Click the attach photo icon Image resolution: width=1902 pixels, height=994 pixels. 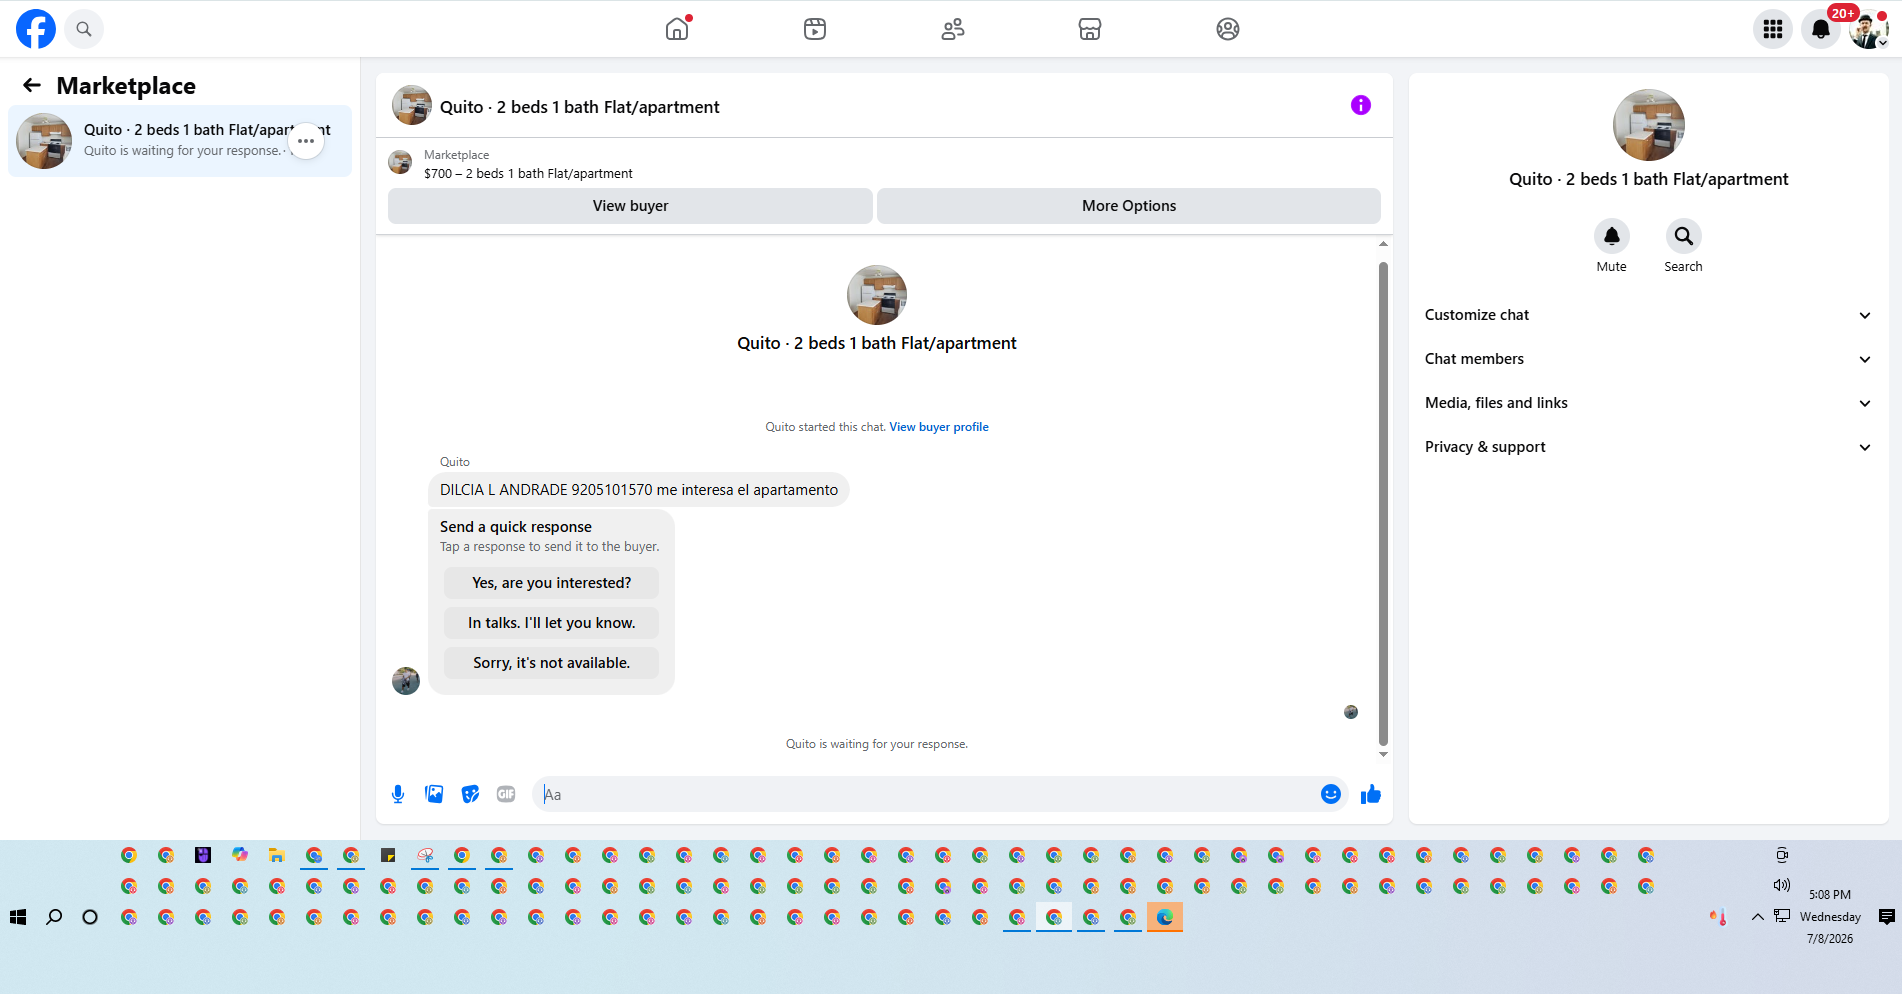pyautogui.click(x=434, y=794)
